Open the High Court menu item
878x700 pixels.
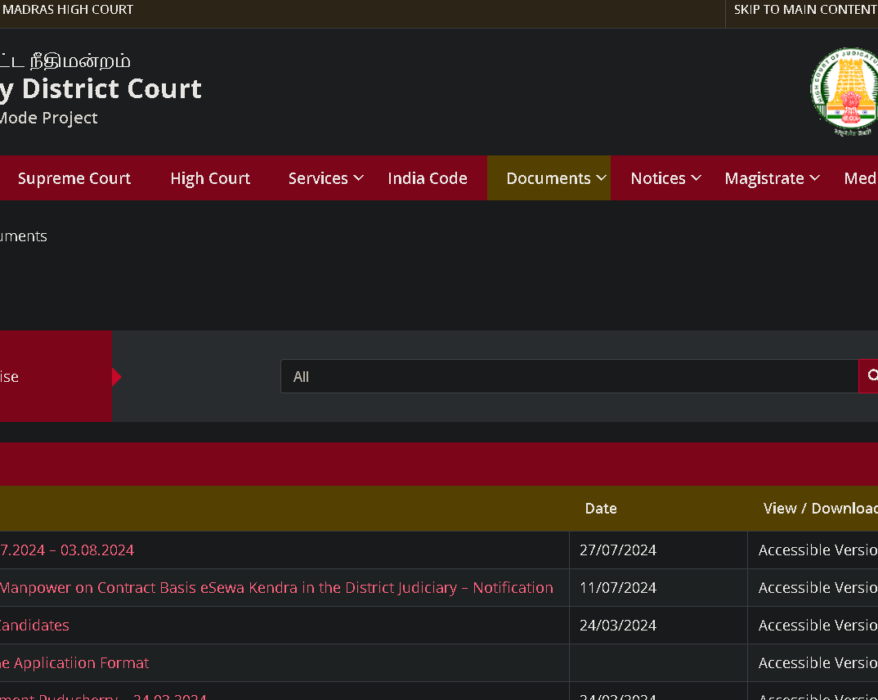coord(210,178)
